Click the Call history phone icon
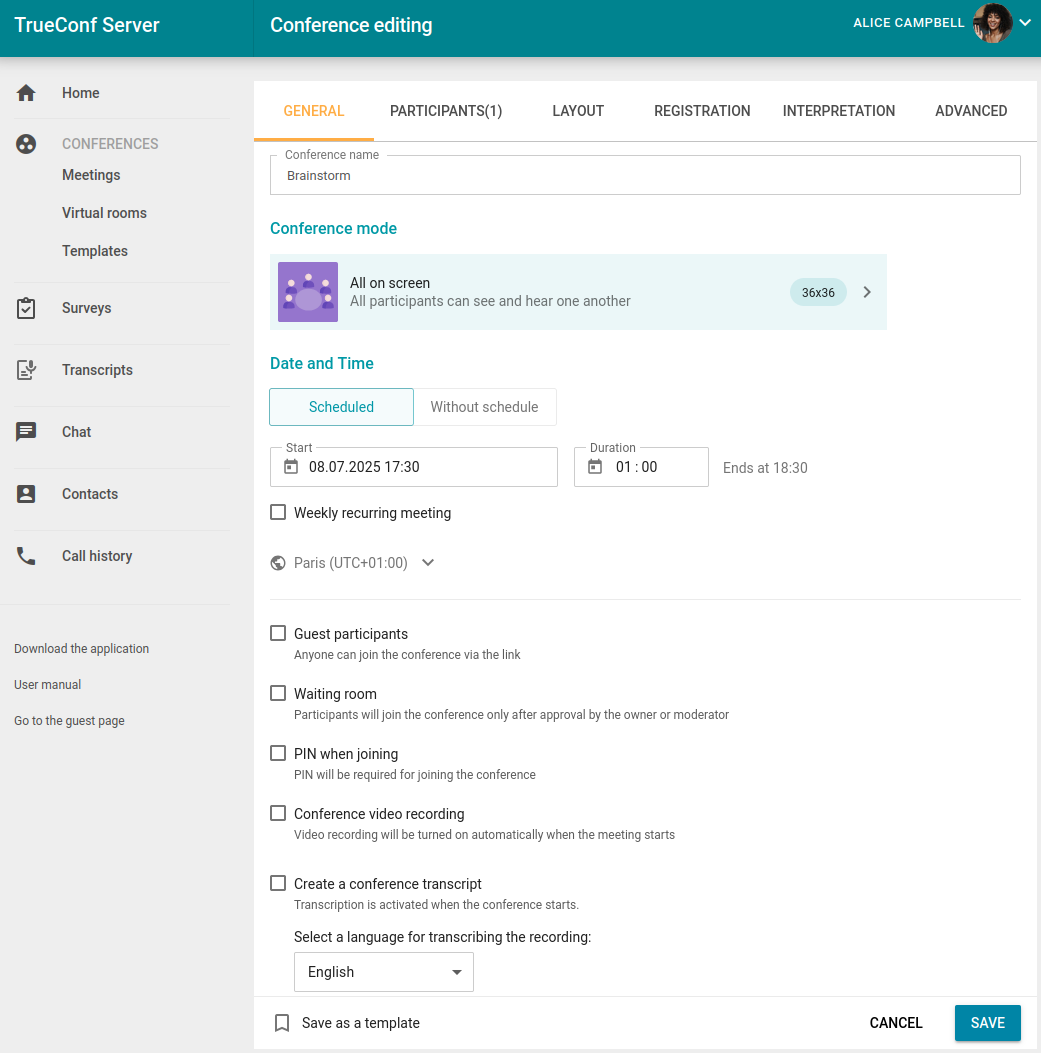The image size is (1041, 1053). tap(27, 556)
